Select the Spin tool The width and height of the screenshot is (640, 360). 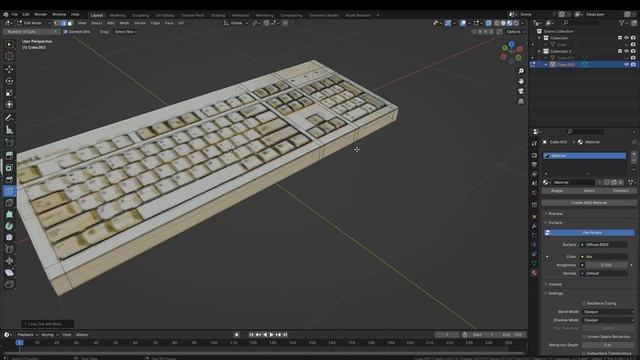click(9, 226)
